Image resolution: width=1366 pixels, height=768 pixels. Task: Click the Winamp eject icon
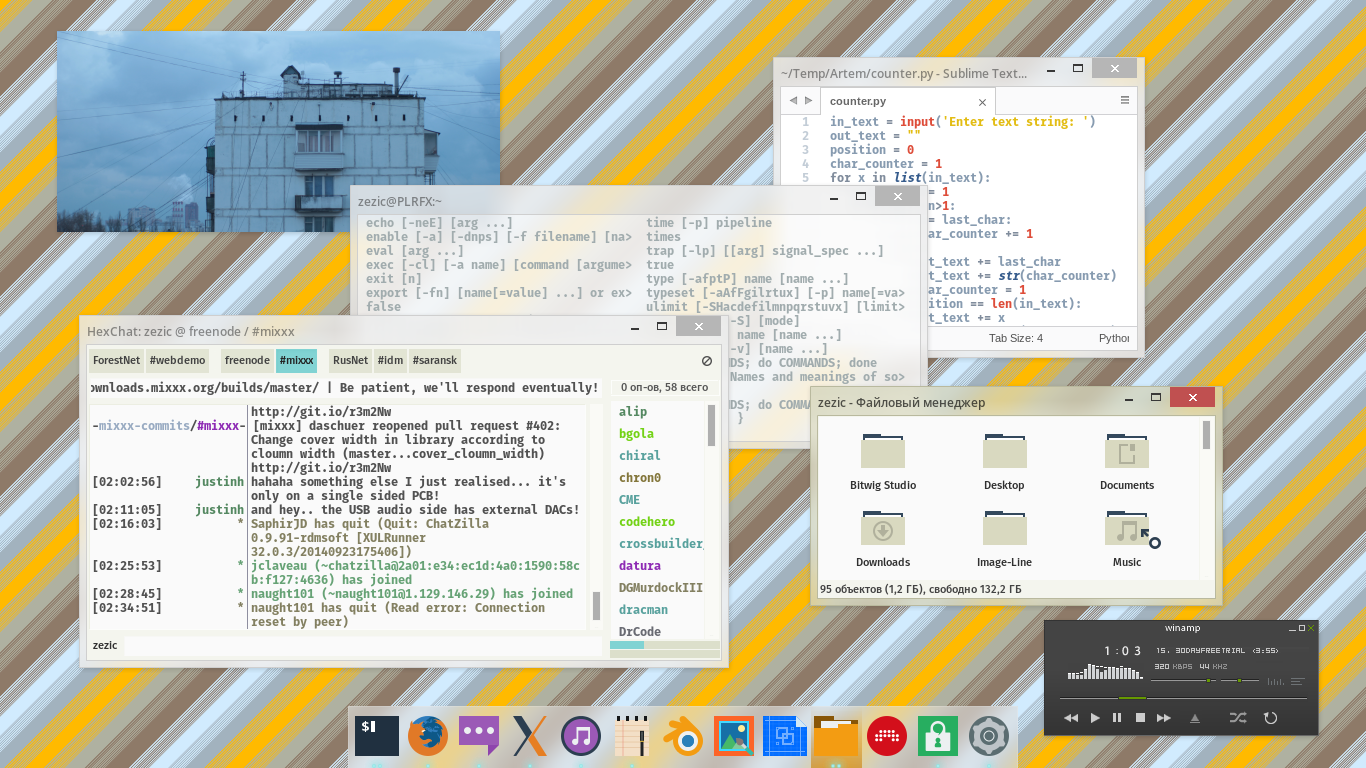[1194, 718]
